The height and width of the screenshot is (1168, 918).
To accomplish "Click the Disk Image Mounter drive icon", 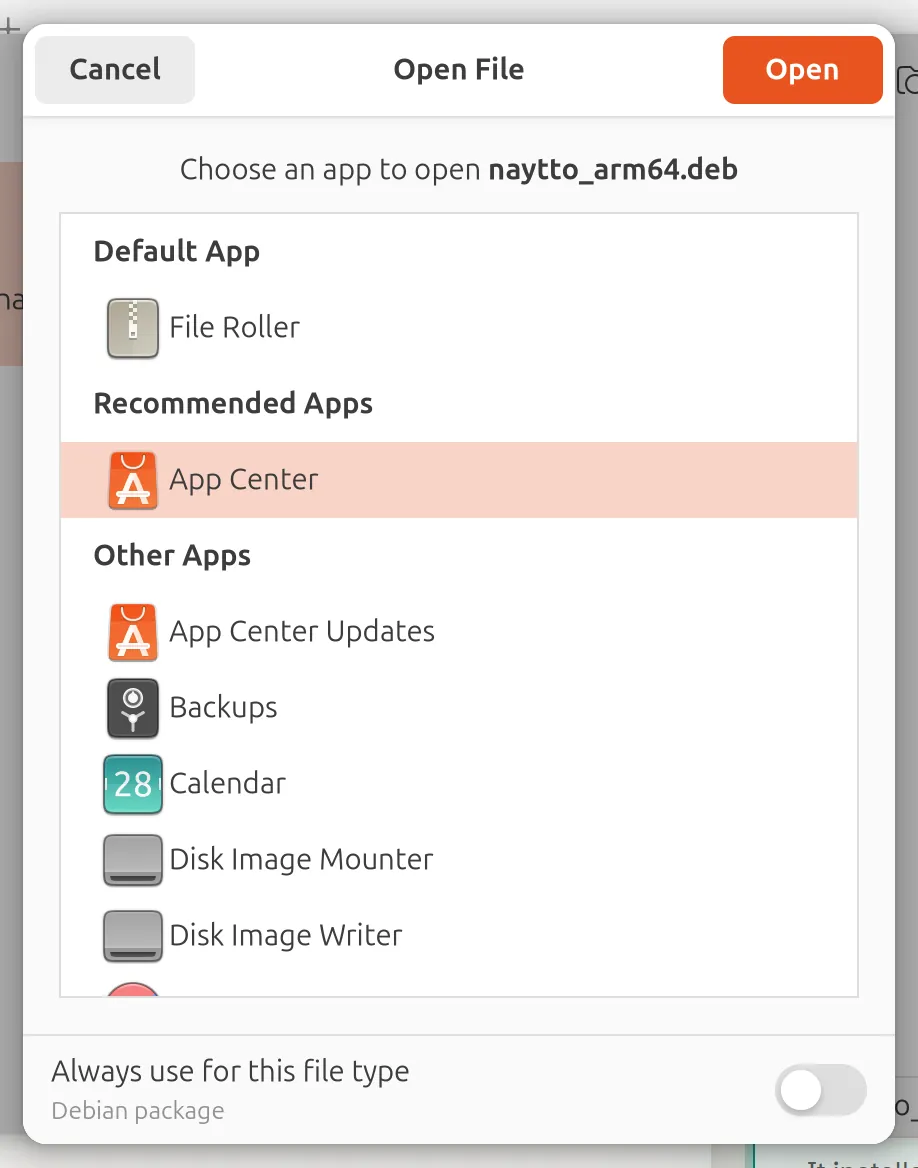I will point(133,860).
